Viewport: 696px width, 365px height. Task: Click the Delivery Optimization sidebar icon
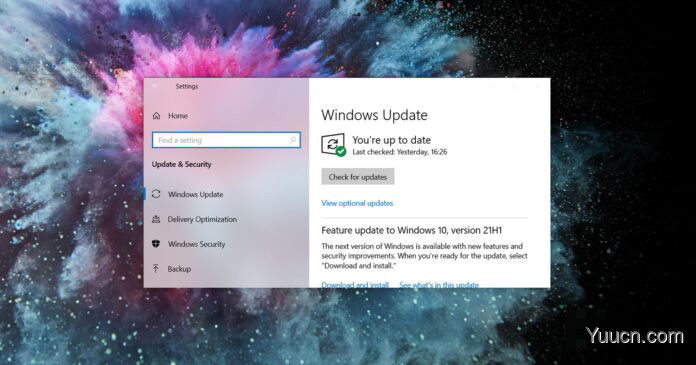click(x=156, y=219)
